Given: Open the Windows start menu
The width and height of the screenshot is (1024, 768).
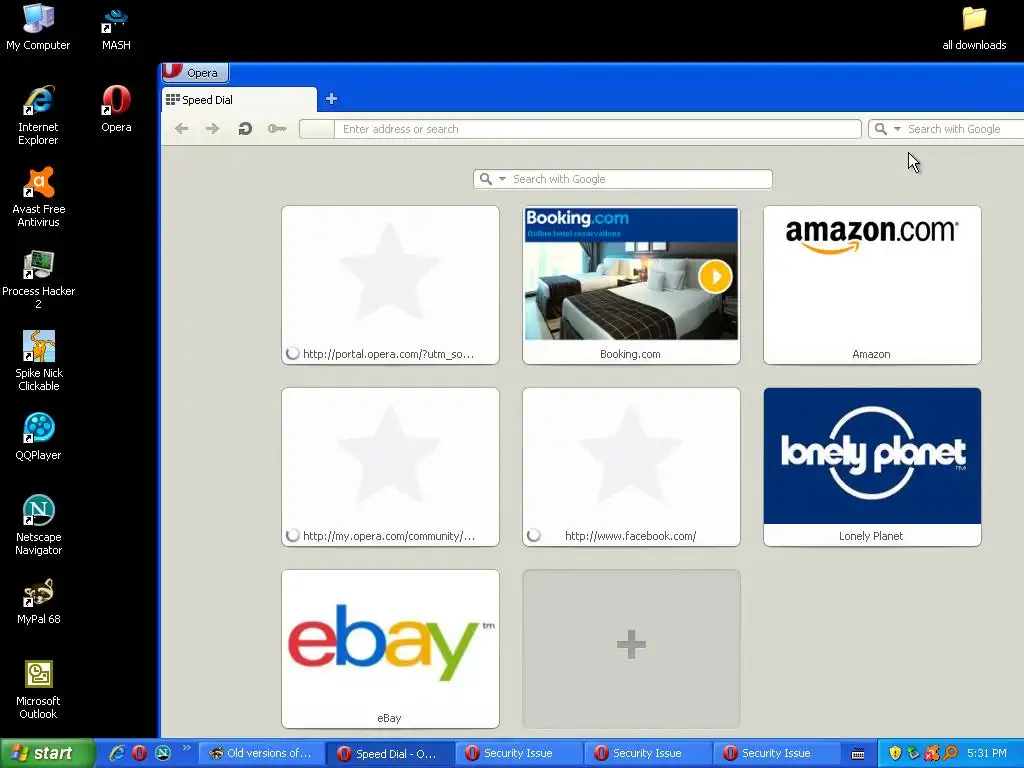Looking at the screenshot, I should pyautogui.click(x=46, y=753).
